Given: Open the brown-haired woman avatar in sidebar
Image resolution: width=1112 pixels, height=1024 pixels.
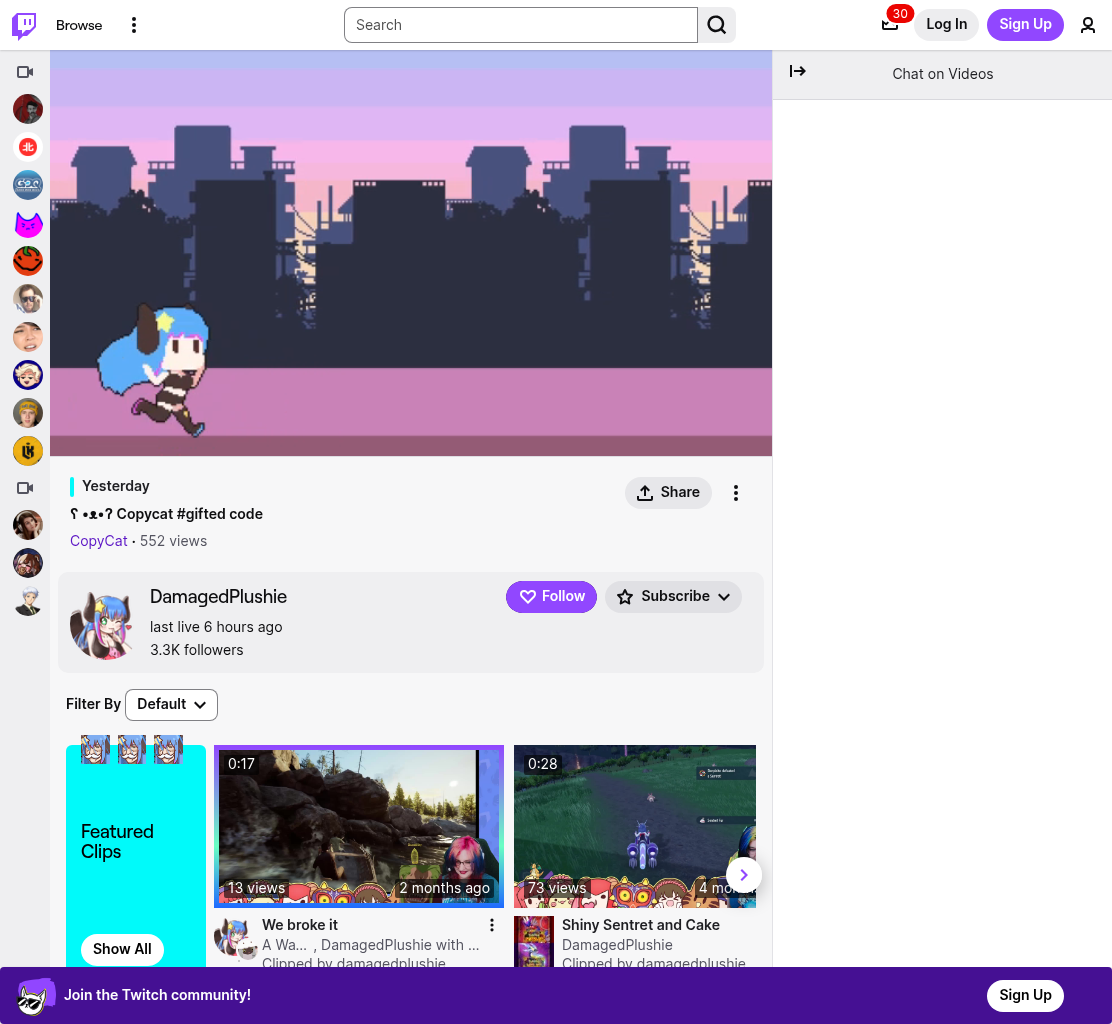Looking at the screenshot, I should point(28,525).
